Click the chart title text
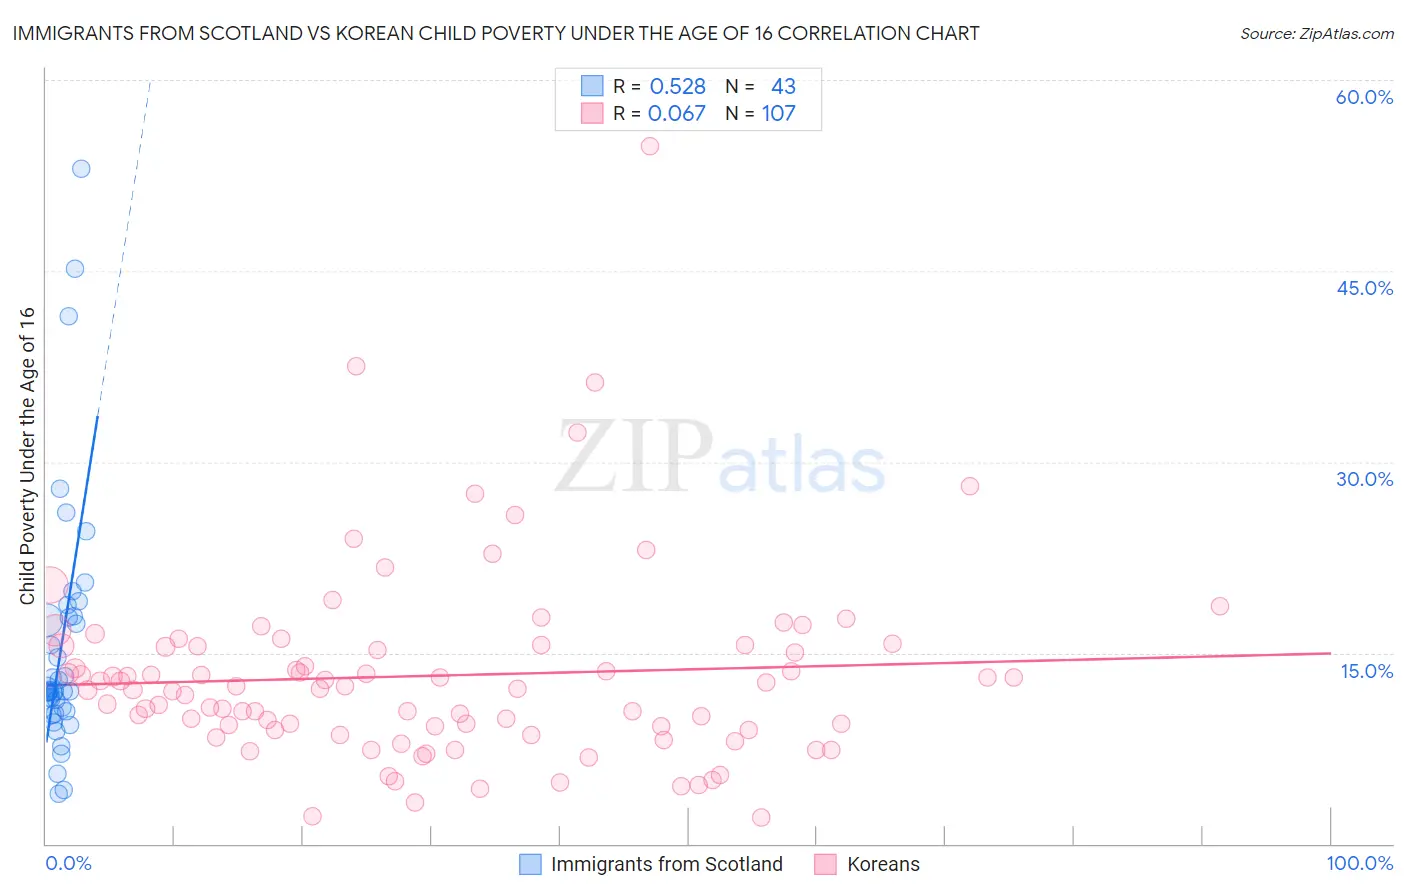This screenshot has width=1406, height=892. coord(496,33)
